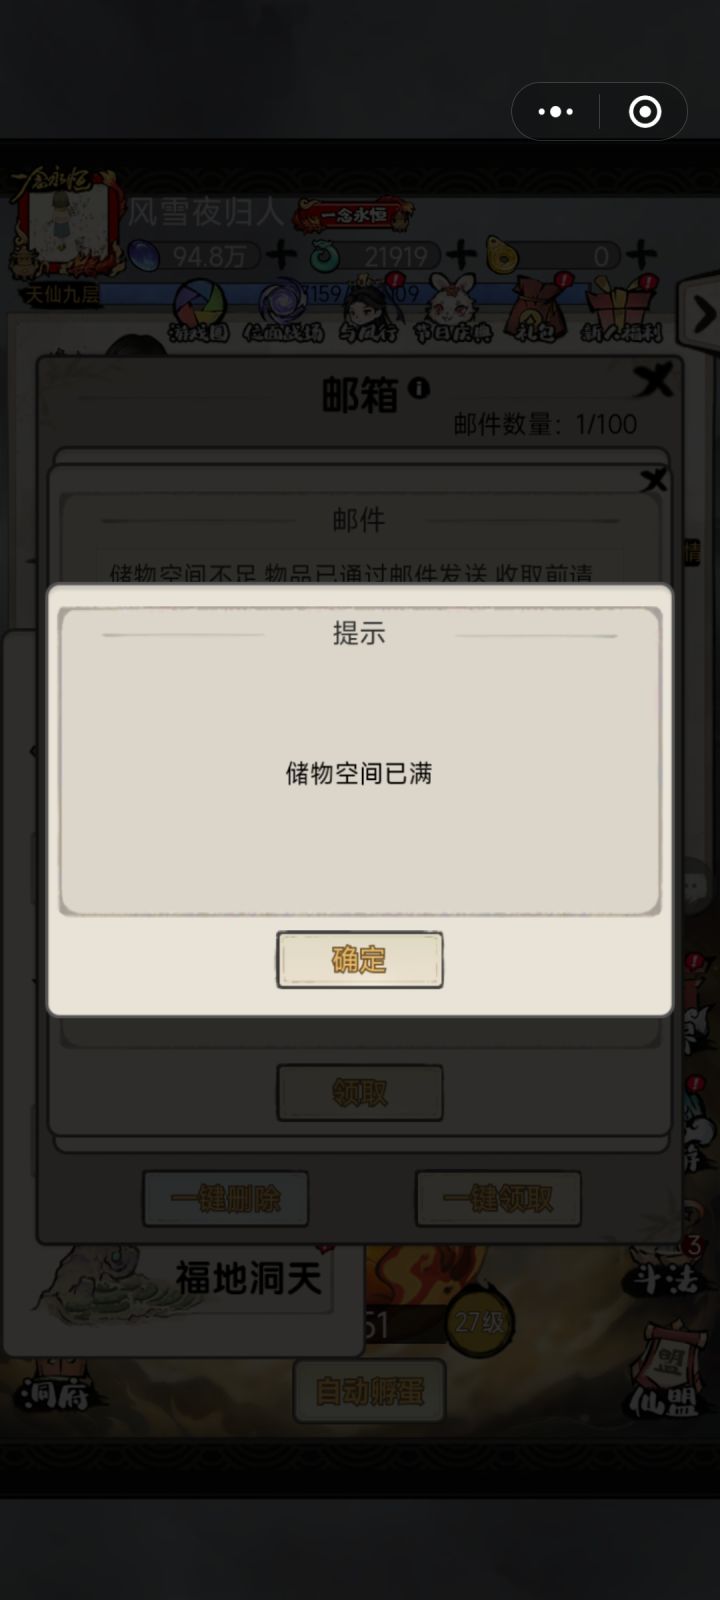Open the 礼包 gift bag icon
Viewport: 720px width, 1600px height.
click(x=535, y=312)
